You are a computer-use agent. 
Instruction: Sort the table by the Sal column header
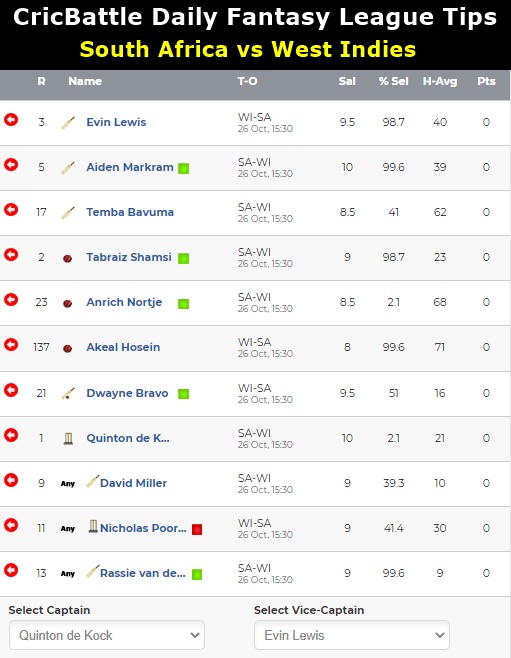tap(347, 81)
